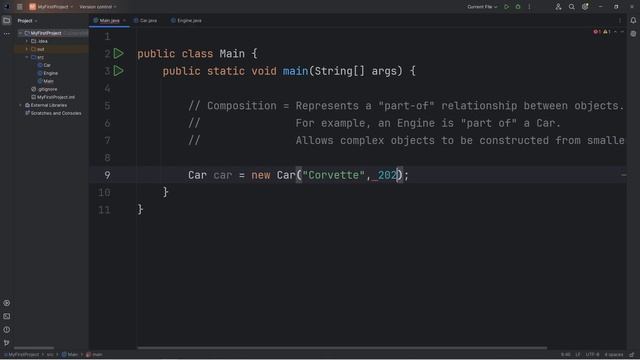Expand the out folder

pyautogui.click(x=27, y=49)
